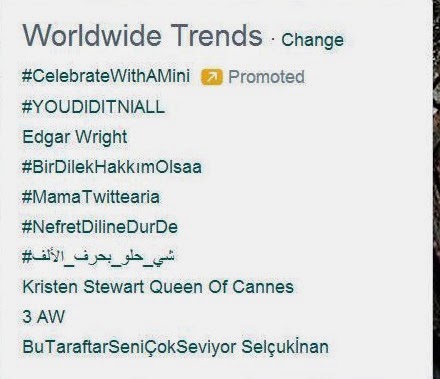This screenshot has height=379, width=440.
Task: Open BuTaraftarSeniÇokSeviyor Selçukİnan trend
Action: pos(175,347)
